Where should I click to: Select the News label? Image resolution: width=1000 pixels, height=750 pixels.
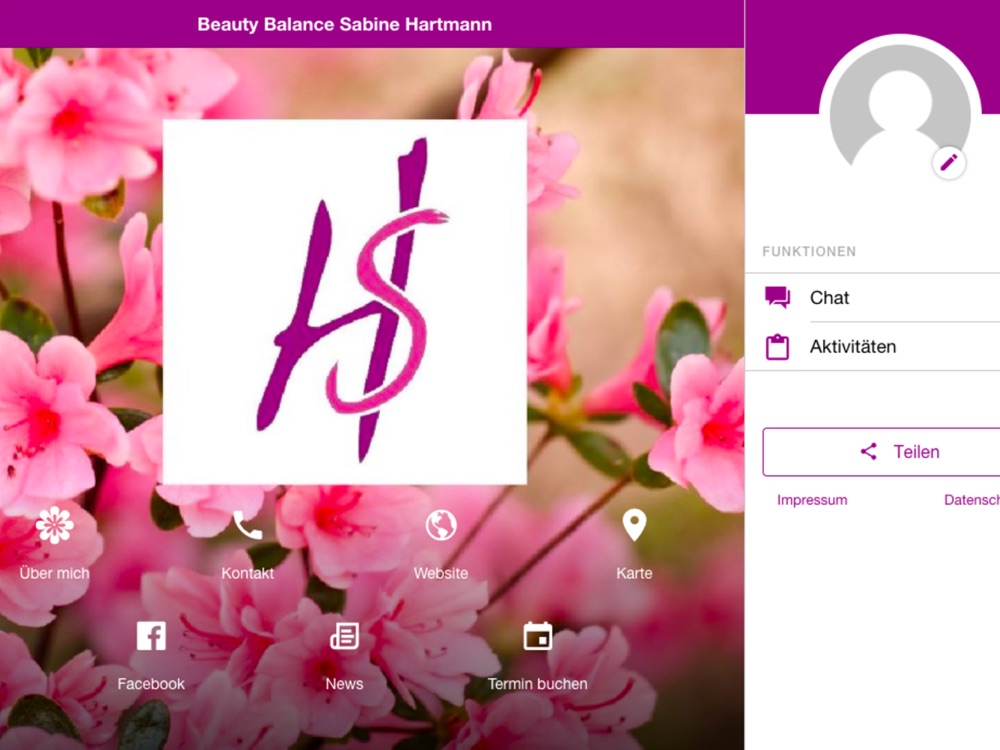click(x=344, y=684)
